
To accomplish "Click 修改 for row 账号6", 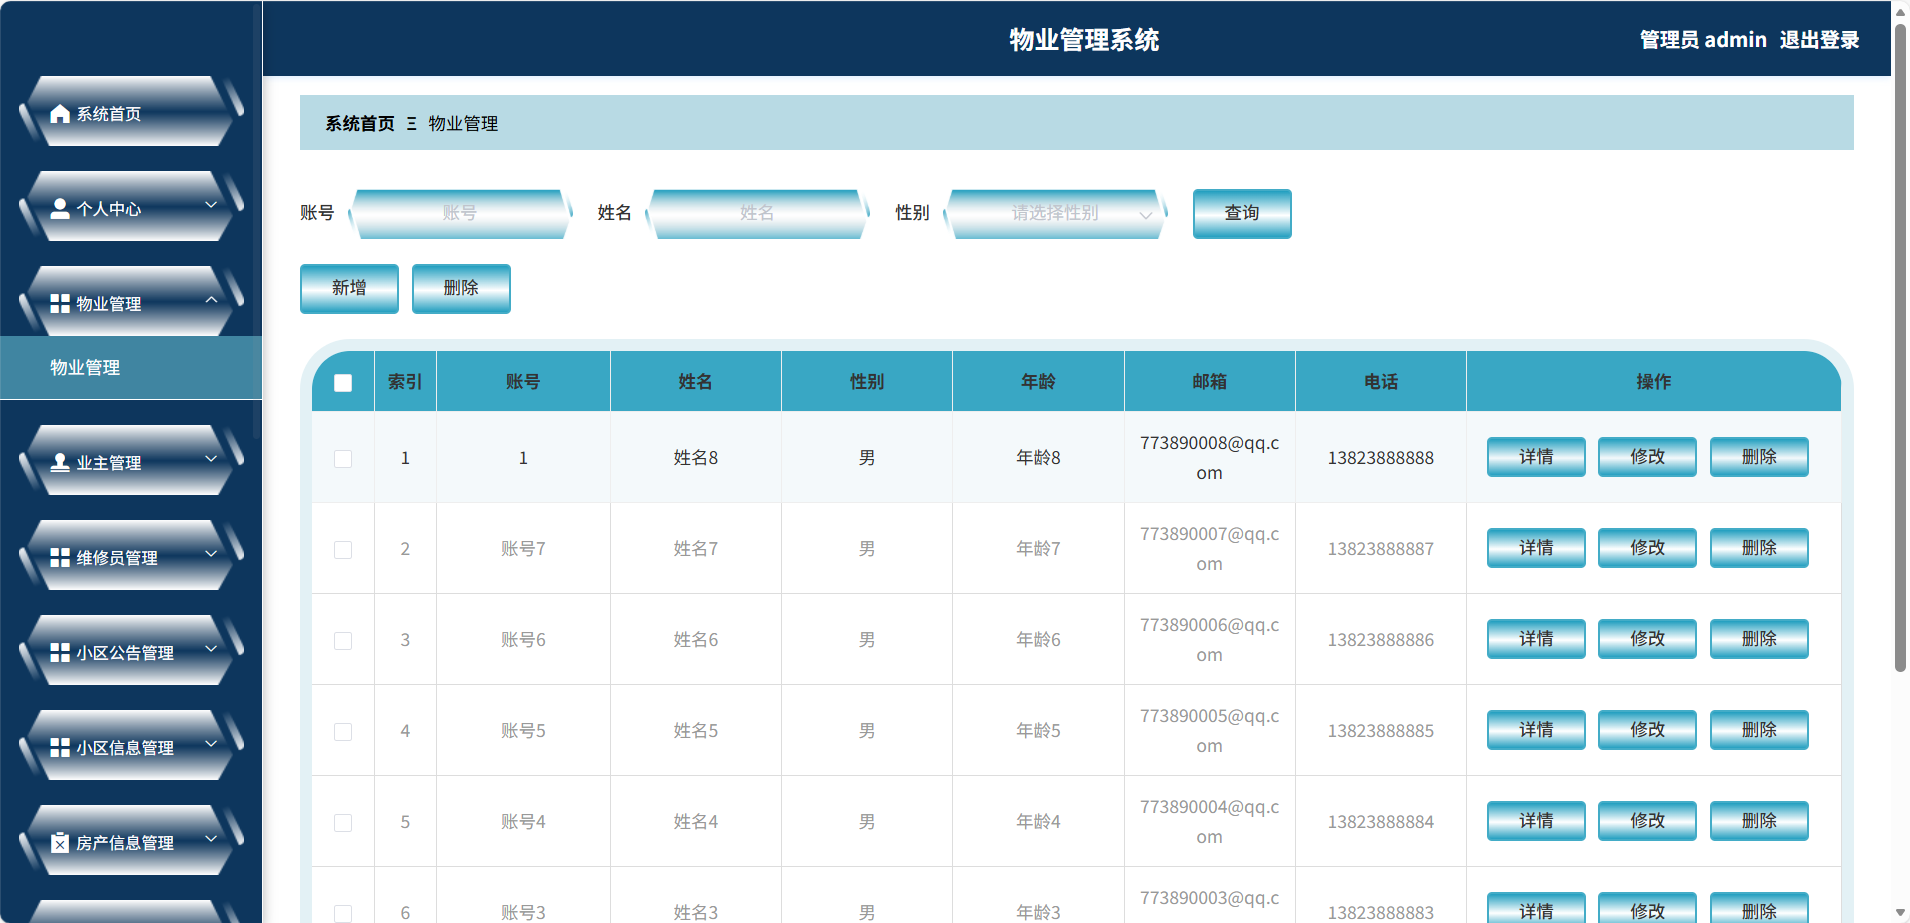I will click(x=1647, y=639).
